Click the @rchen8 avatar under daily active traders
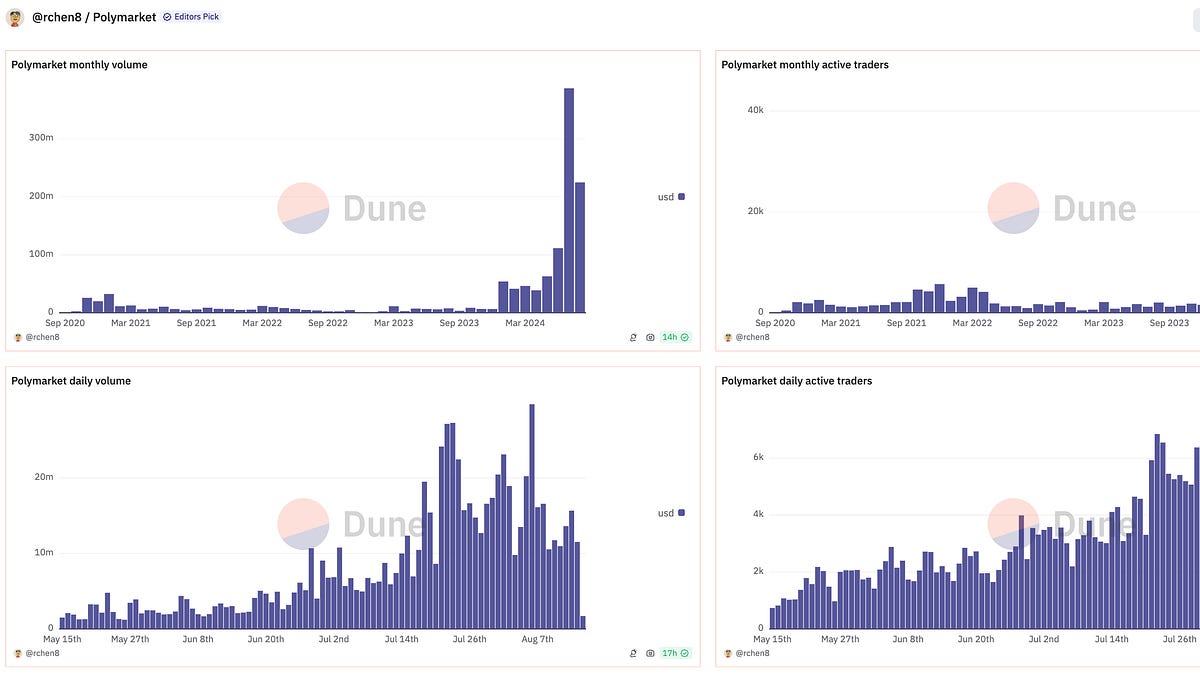Image resolution: width=1200 pixels, height=675 pixels. (x=726, y=653)
